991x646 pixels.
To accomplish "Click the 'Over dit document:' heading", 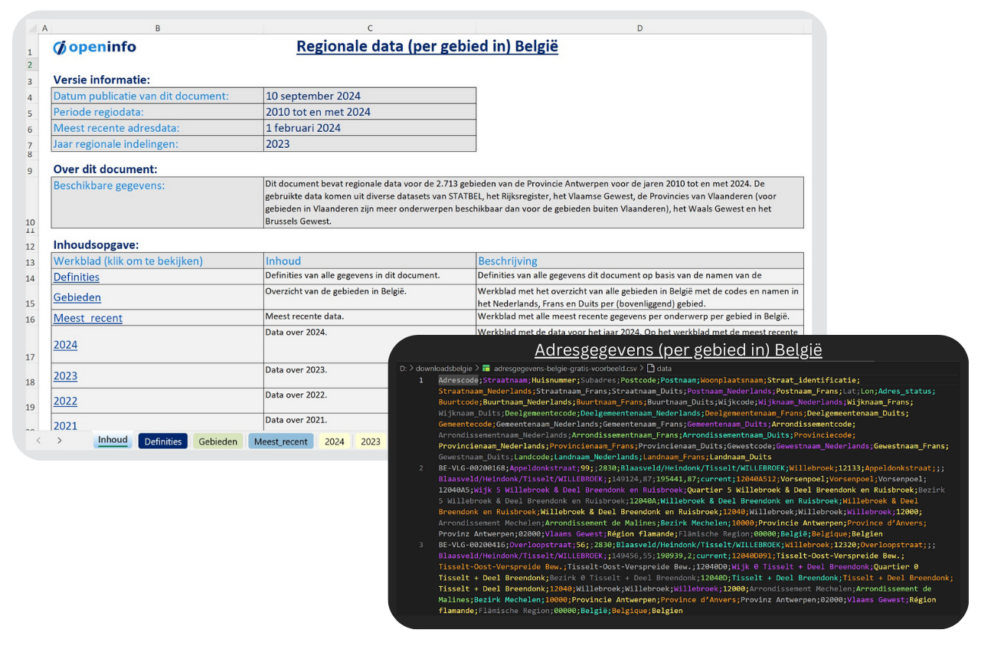I will point(105,169).
